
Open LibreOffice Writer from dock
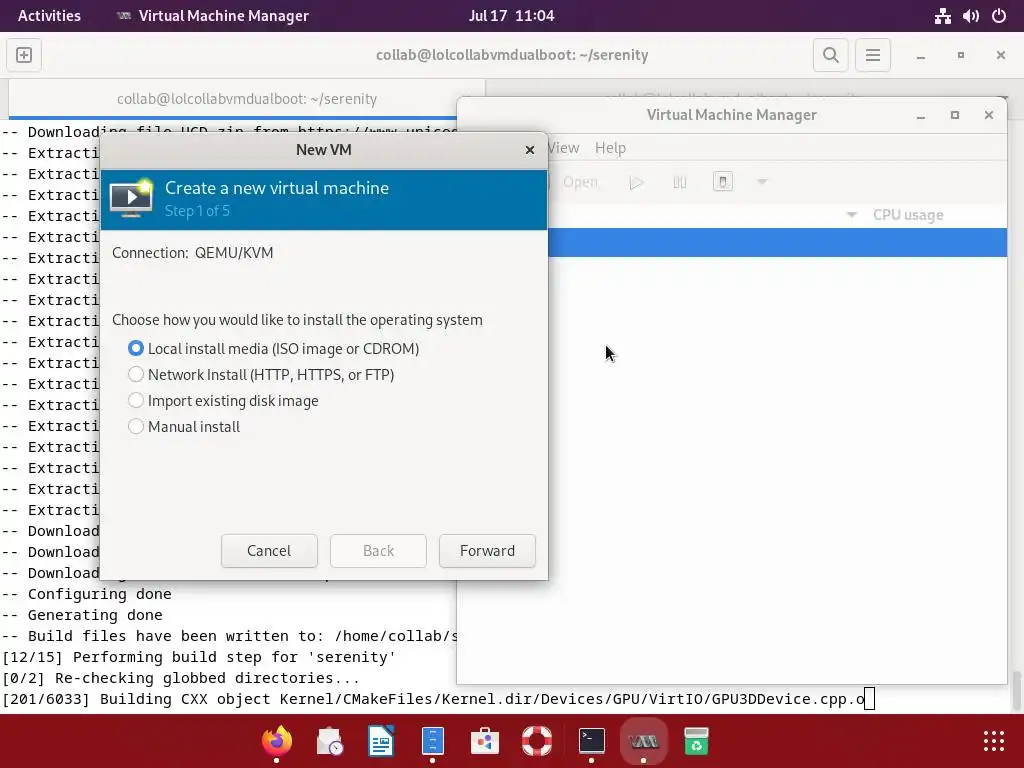pyautogui.click(x=381, y=741)
